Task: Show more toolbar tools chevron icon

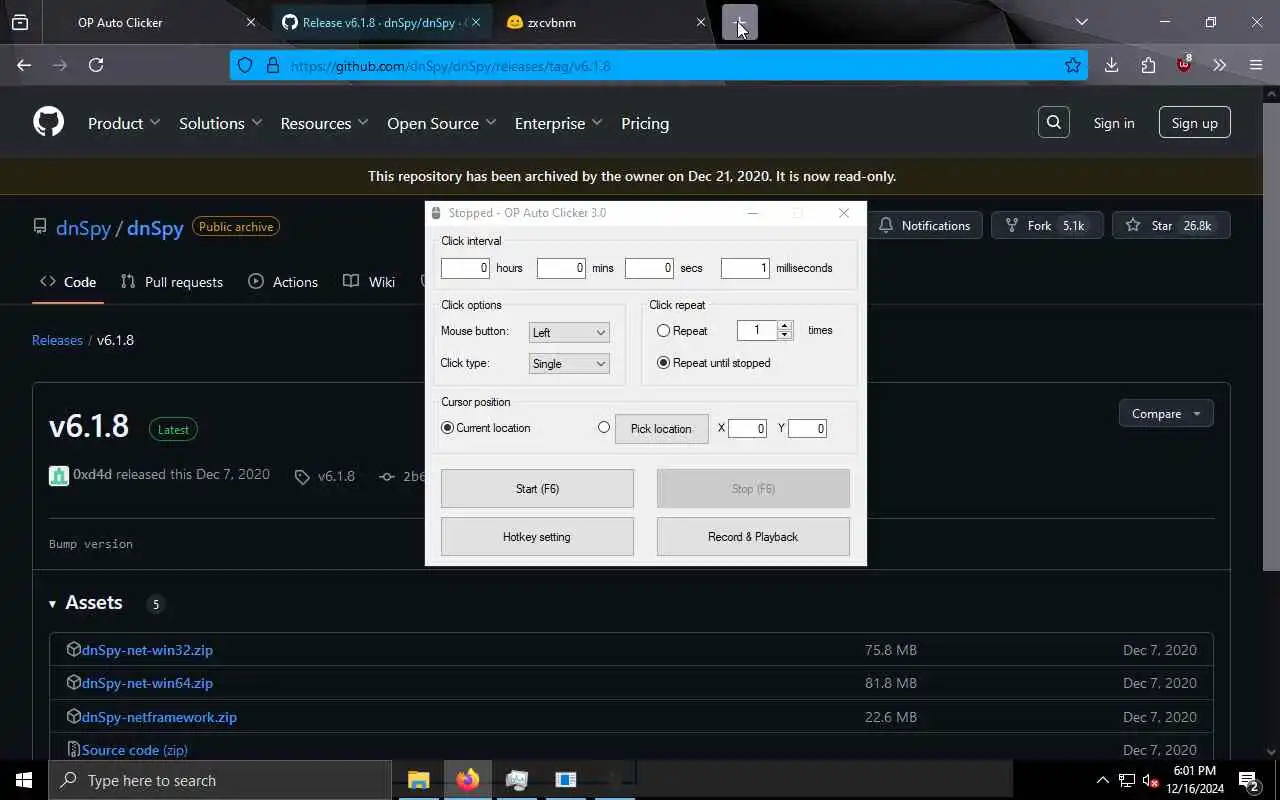Action: coord(1220,65)
